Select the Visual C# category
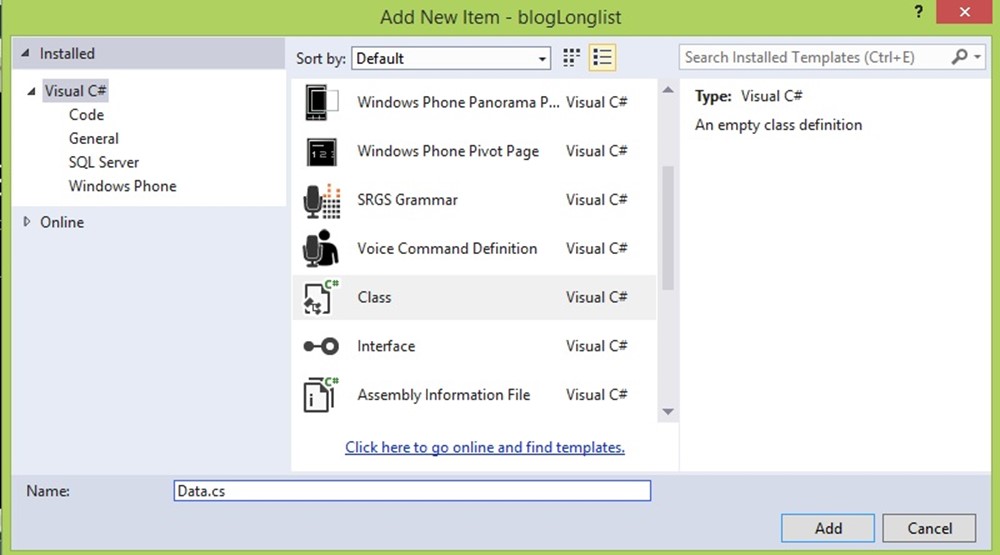 pyautogui.click(x=75, y=91)
